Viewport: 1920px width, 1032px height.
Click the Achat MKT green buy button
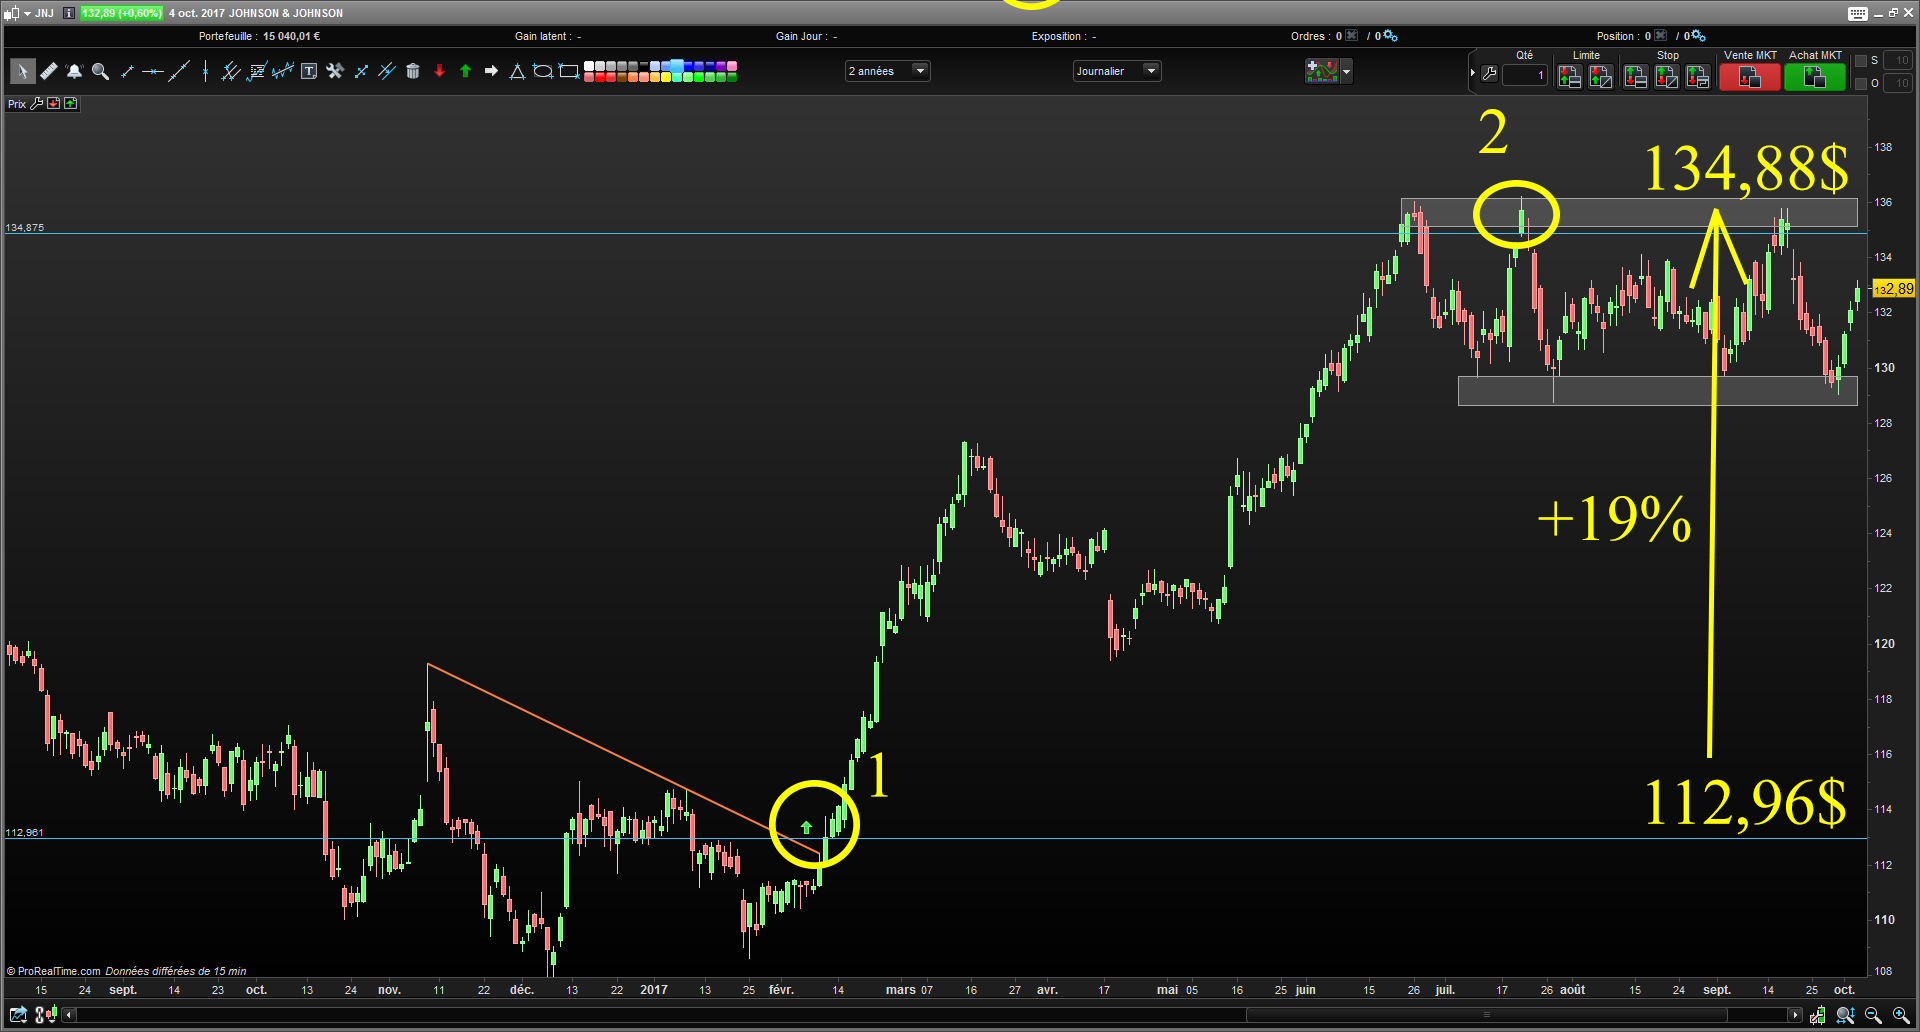tap(1815, 76)
